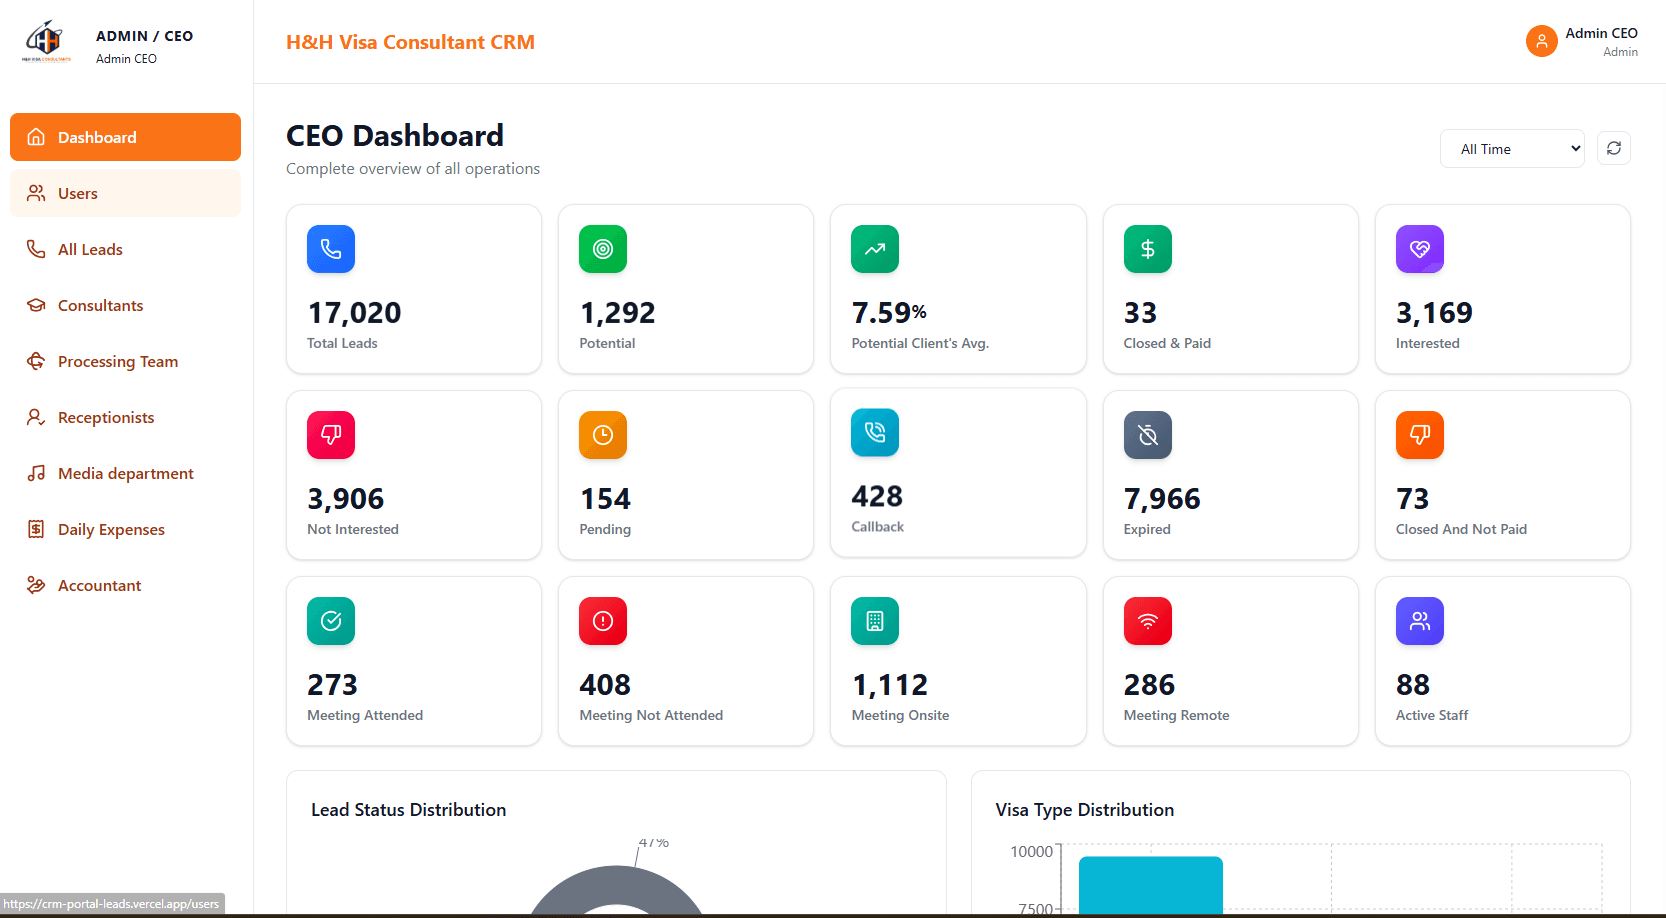Click the H&H Visa Consultant CRM title
The image size is (1666, 918).
pos(410,42)
